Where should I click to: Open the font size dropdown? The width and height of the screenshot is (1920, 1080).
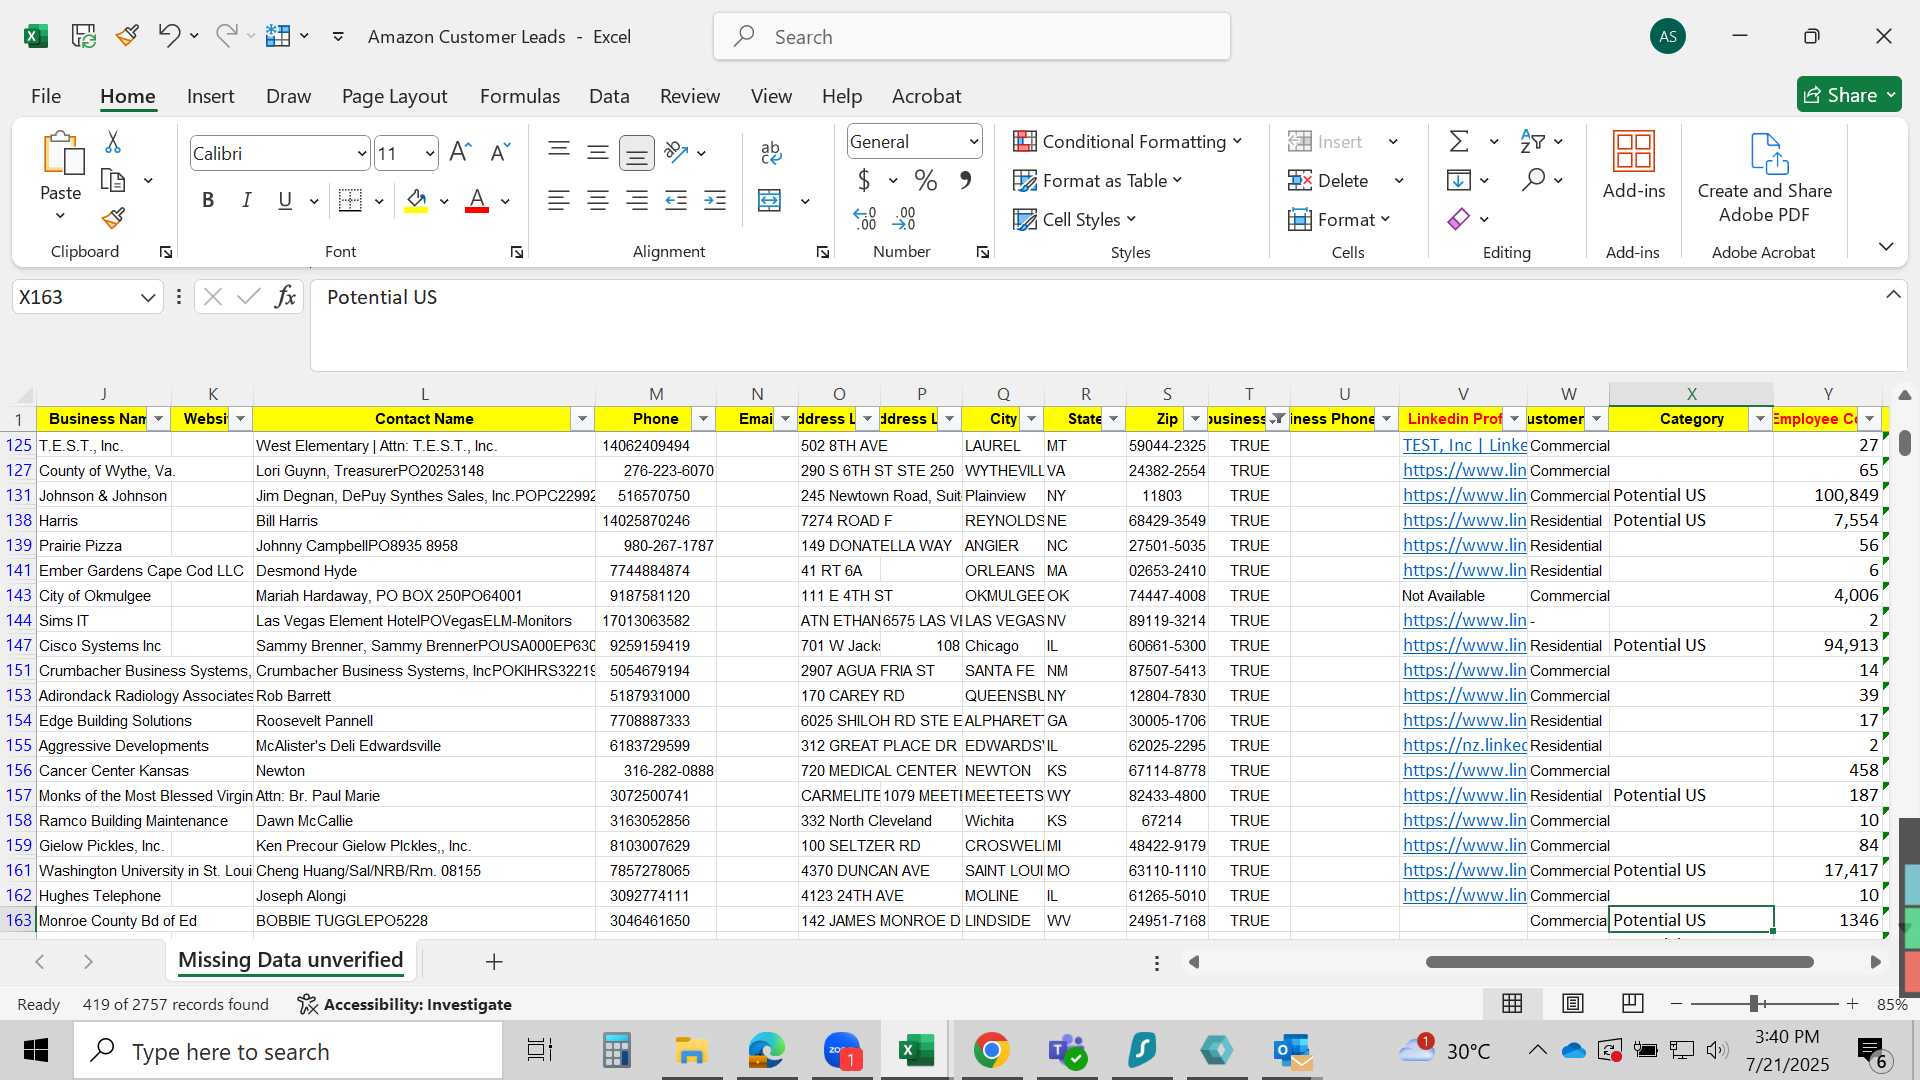430,153
